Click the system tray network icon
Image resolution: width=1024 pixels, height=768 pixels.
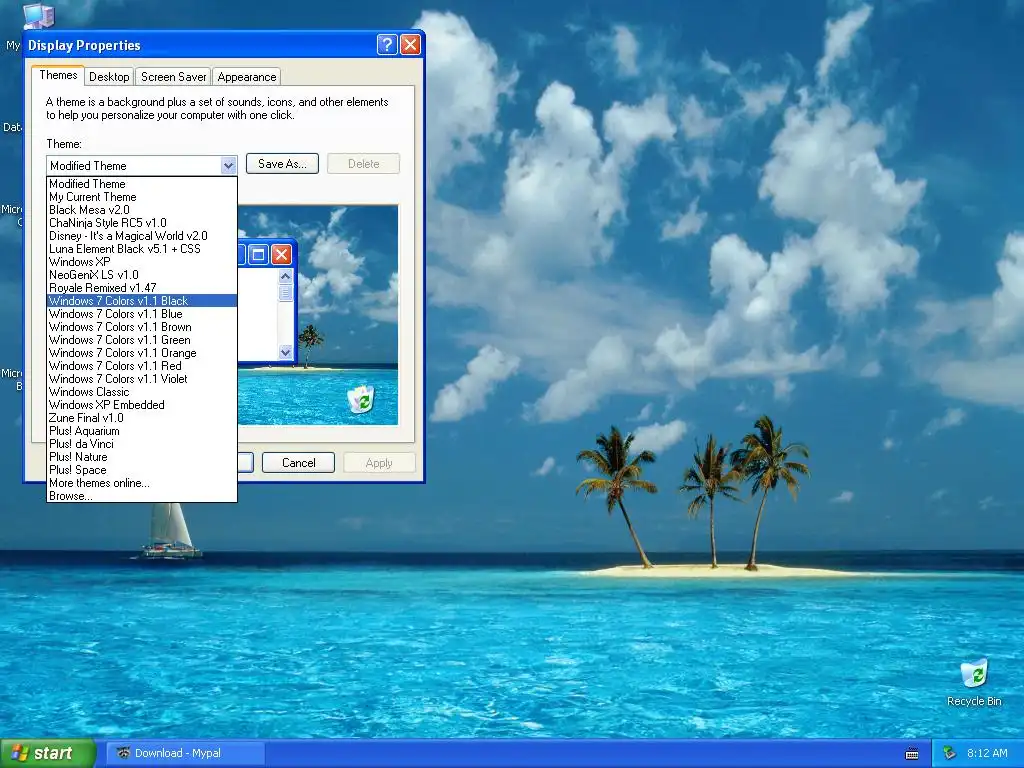point(950,753)
